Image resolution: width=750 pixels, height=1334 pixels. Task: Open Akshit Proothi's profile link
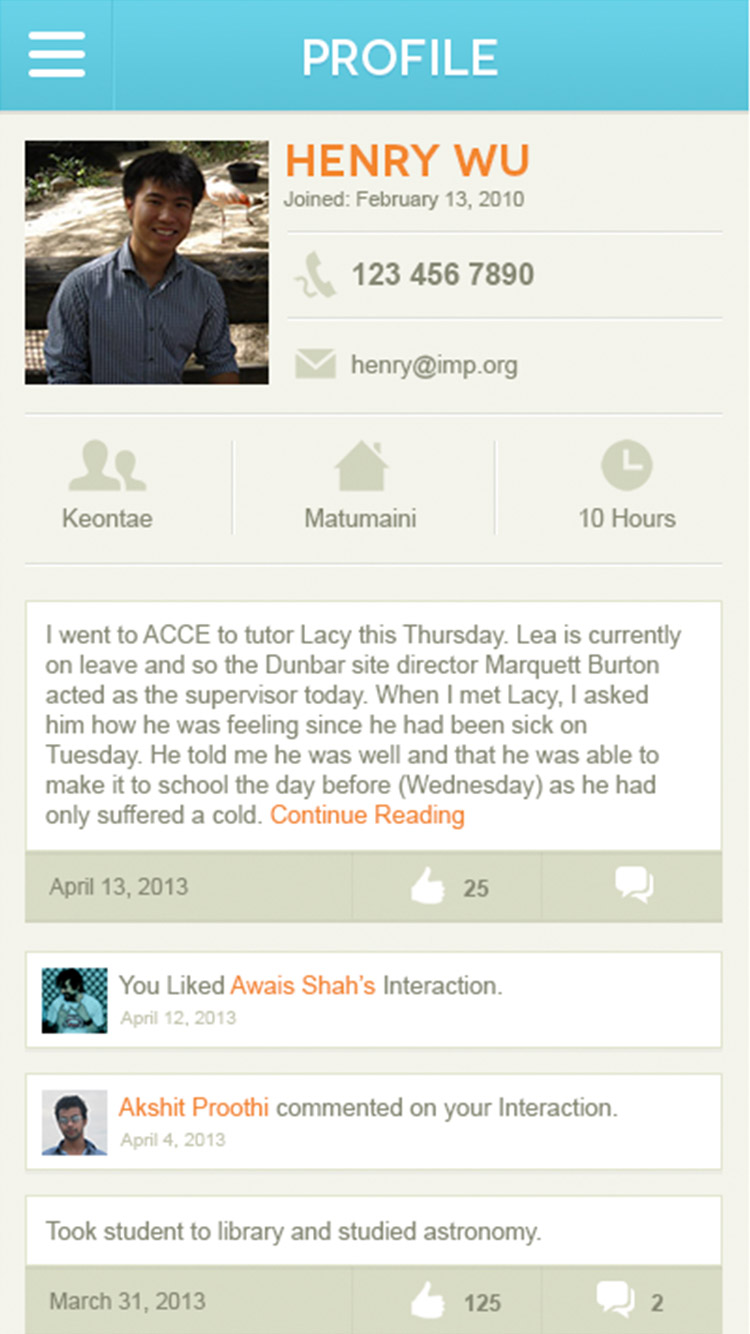194,1108
